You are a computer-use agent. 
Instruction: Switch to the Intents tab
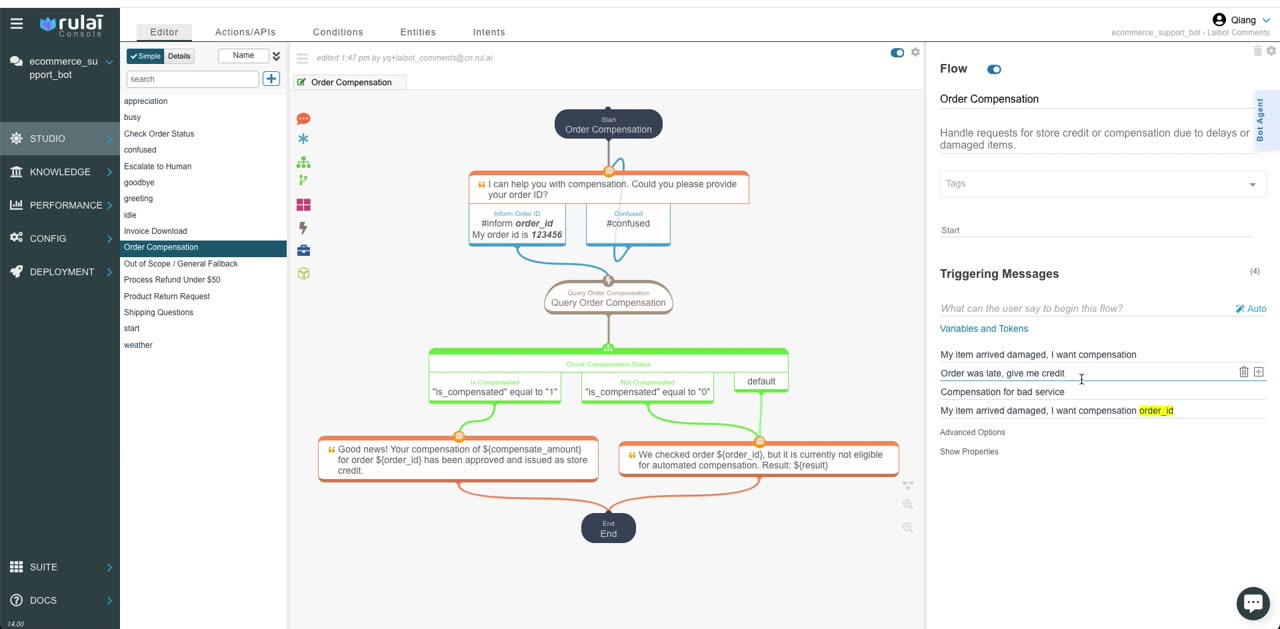click(x=489, y=32)
